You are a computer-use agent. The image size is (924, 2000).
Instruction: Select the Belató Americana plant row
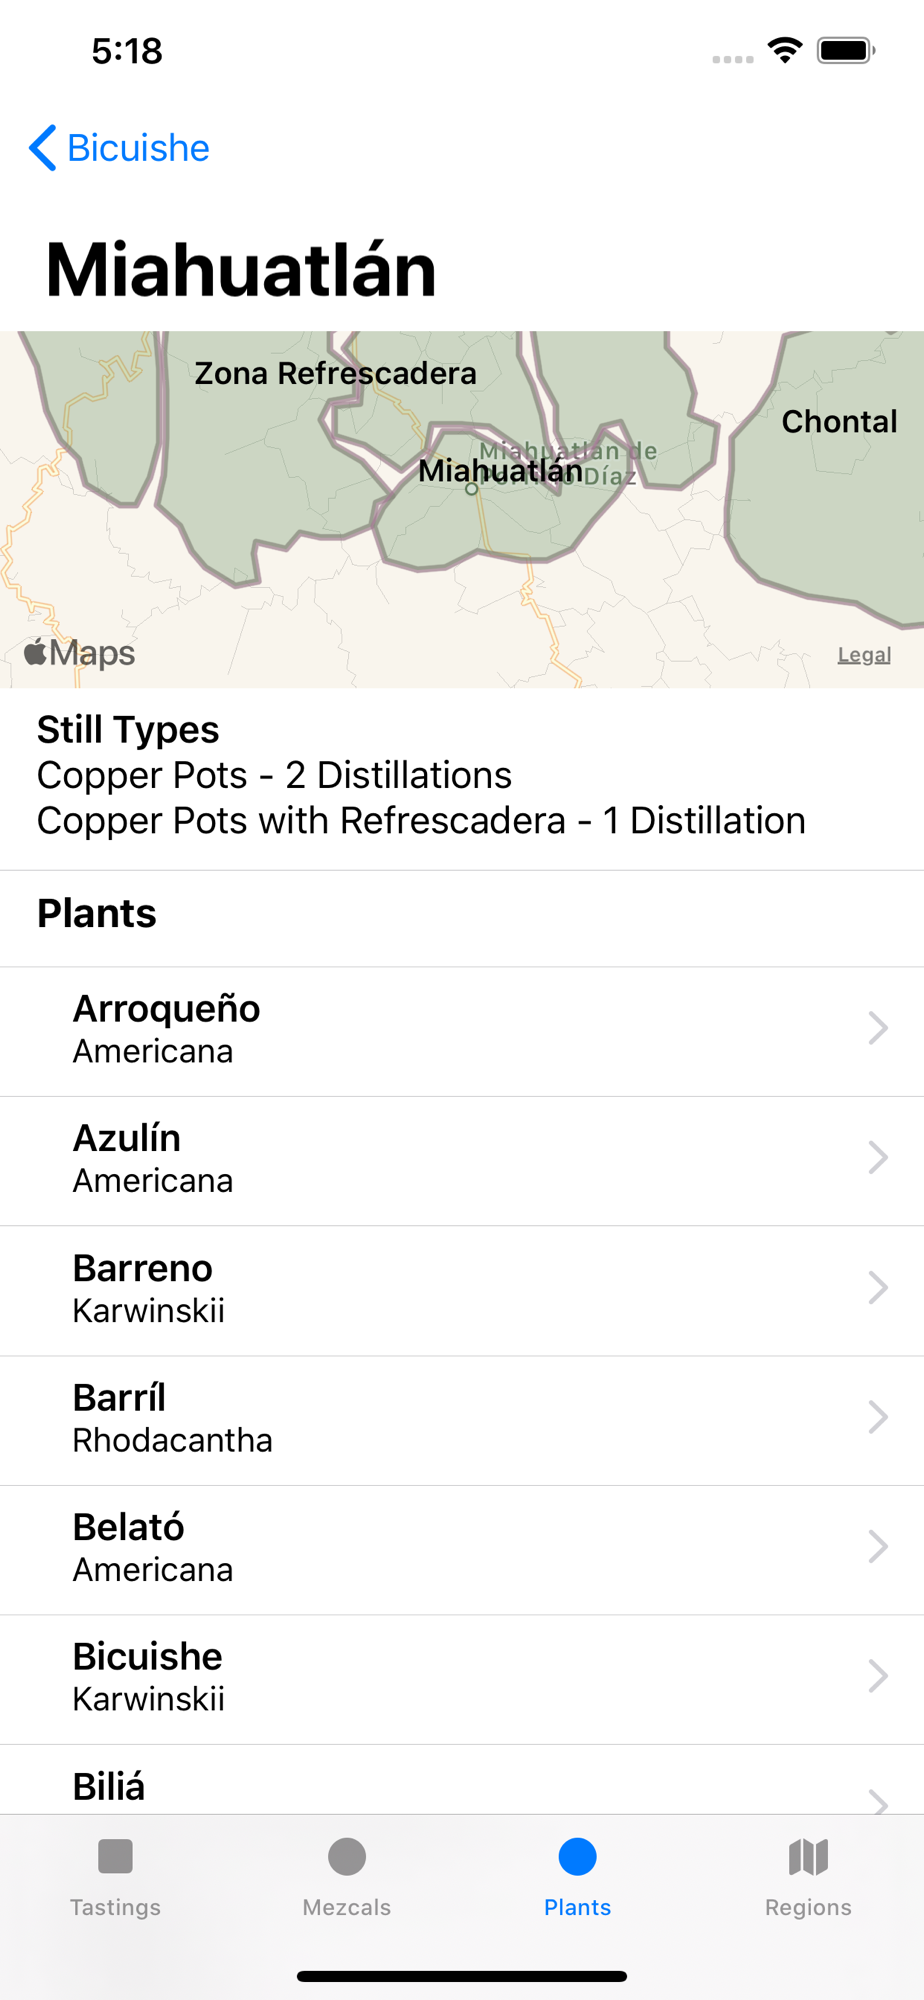[x=462, y=1550]
